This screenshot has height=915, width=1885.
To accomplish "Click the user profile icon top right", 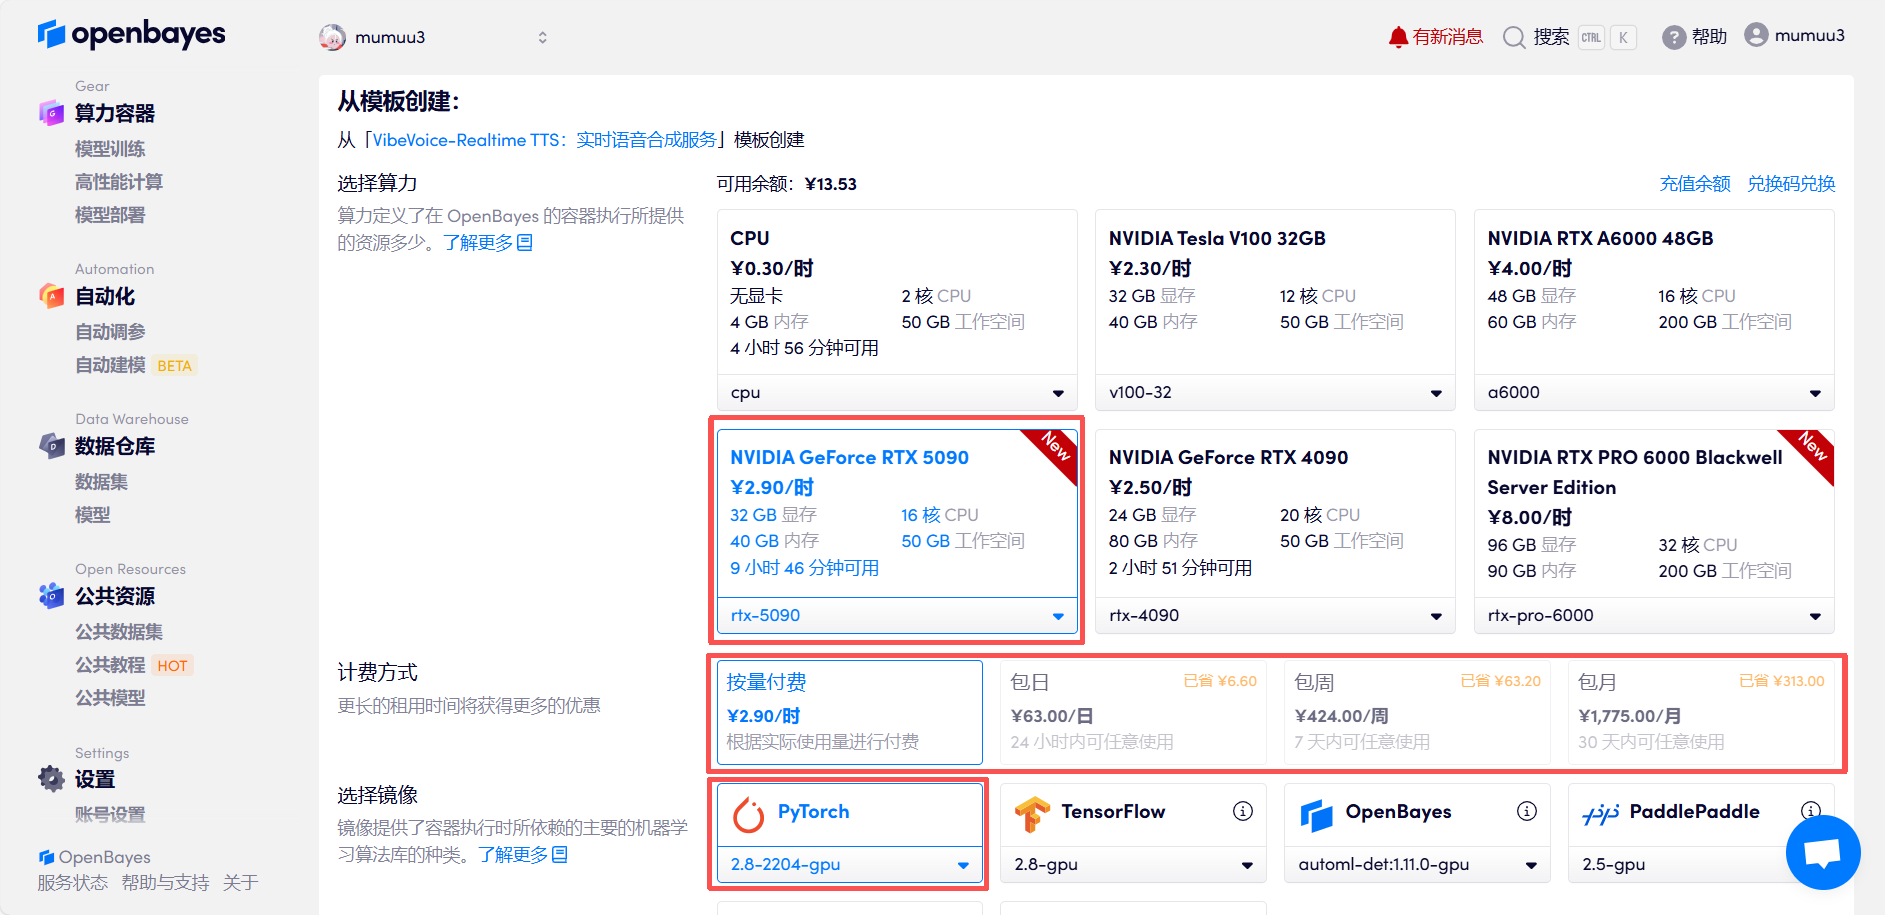I will pos(1756,35).
